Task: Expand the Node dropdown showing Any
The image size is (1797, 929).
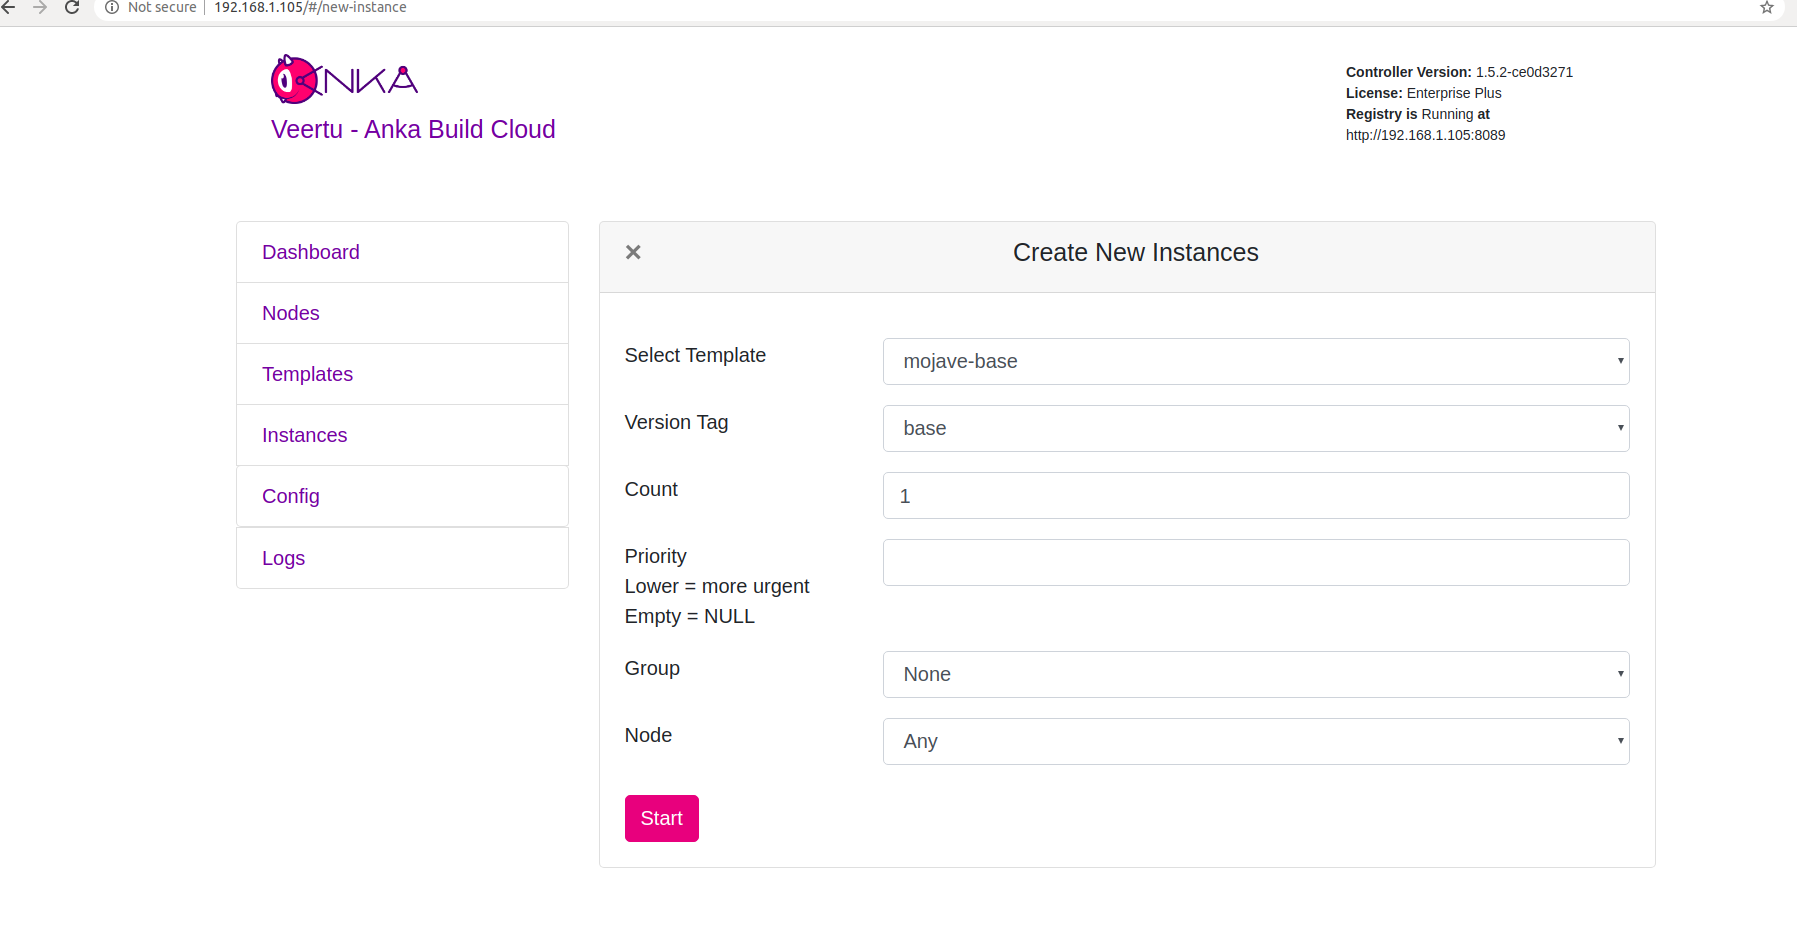Action: pos(1255,741)
